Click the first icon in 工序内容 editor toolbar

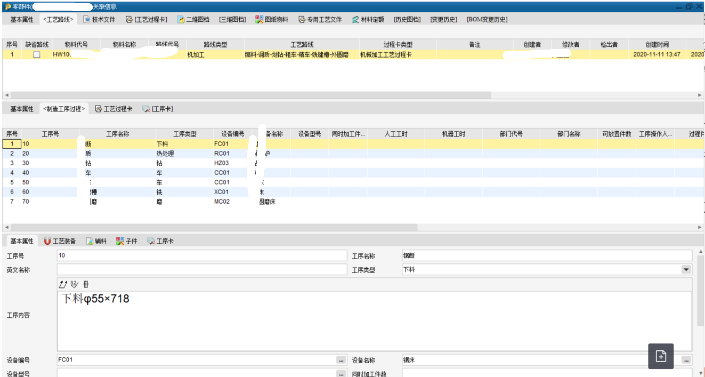pos(63,284)
